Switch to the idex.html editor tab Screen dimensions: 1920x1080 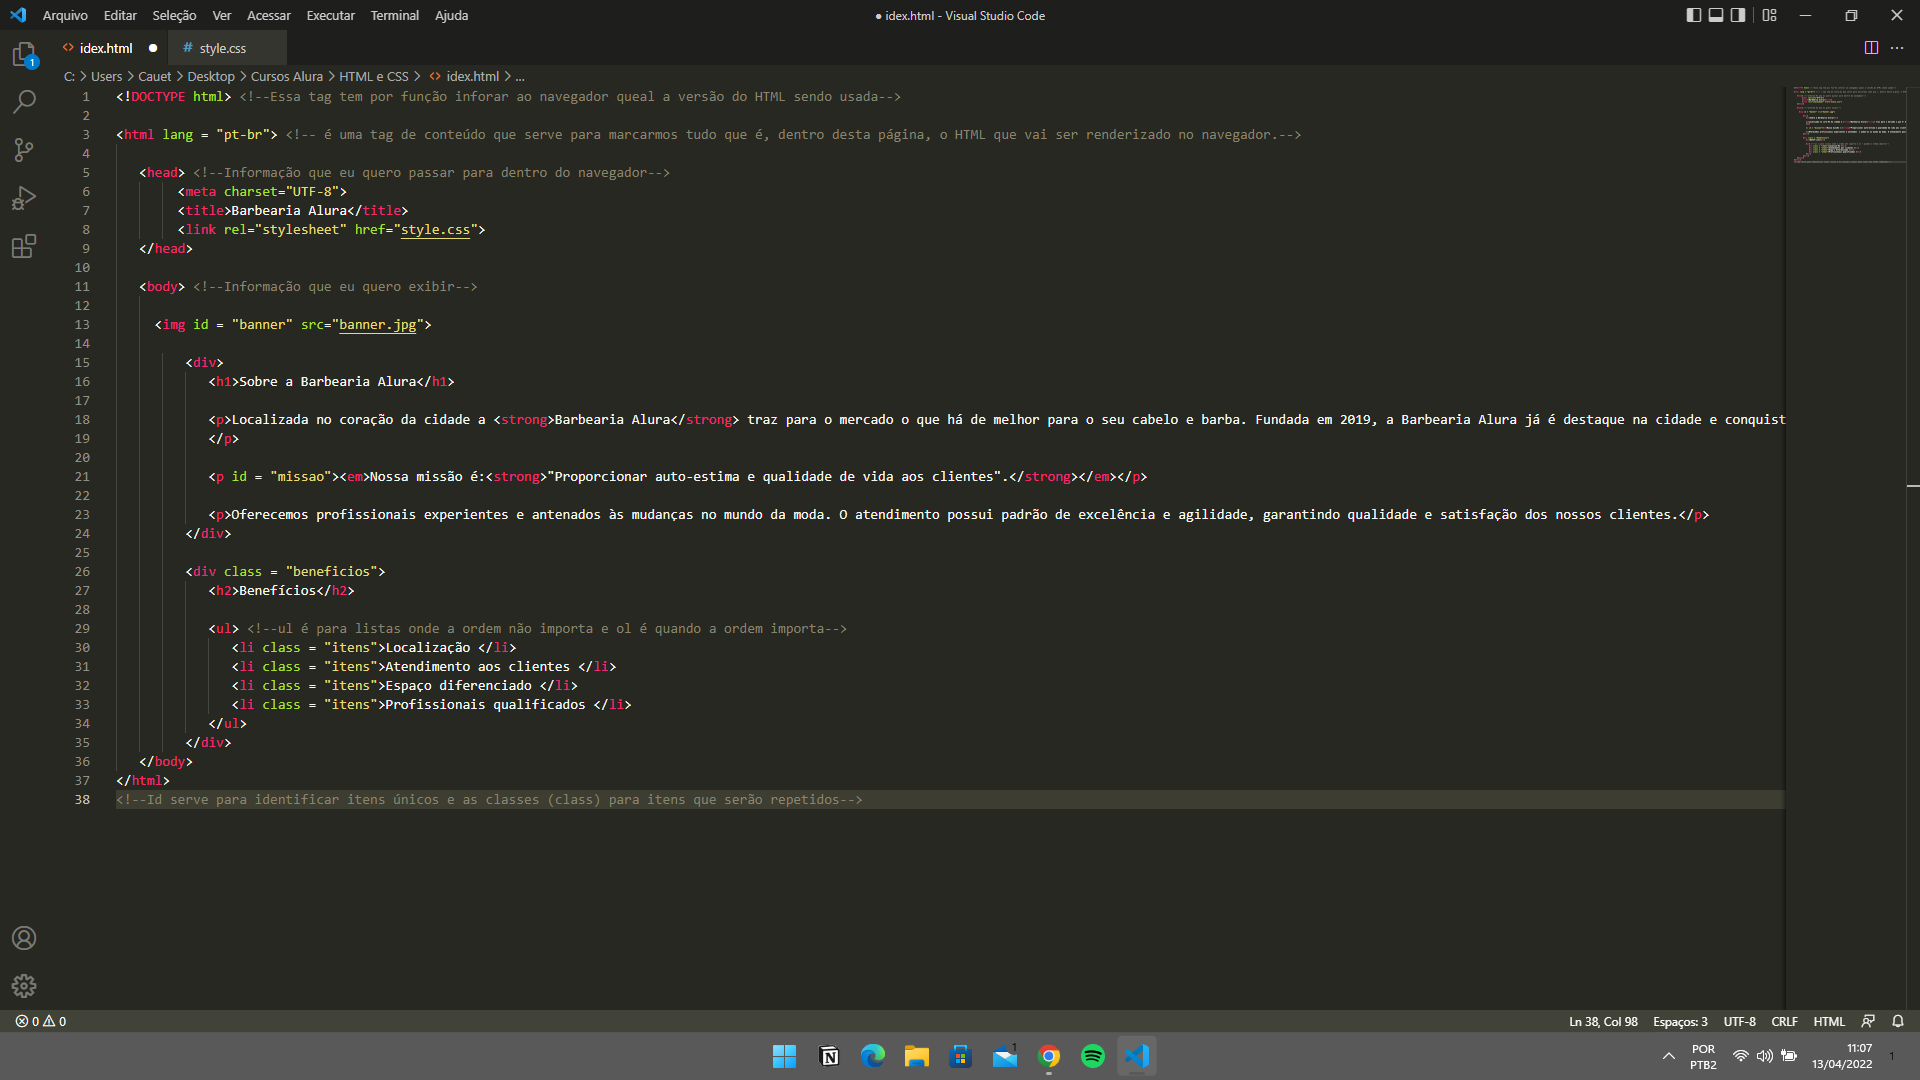105,48
